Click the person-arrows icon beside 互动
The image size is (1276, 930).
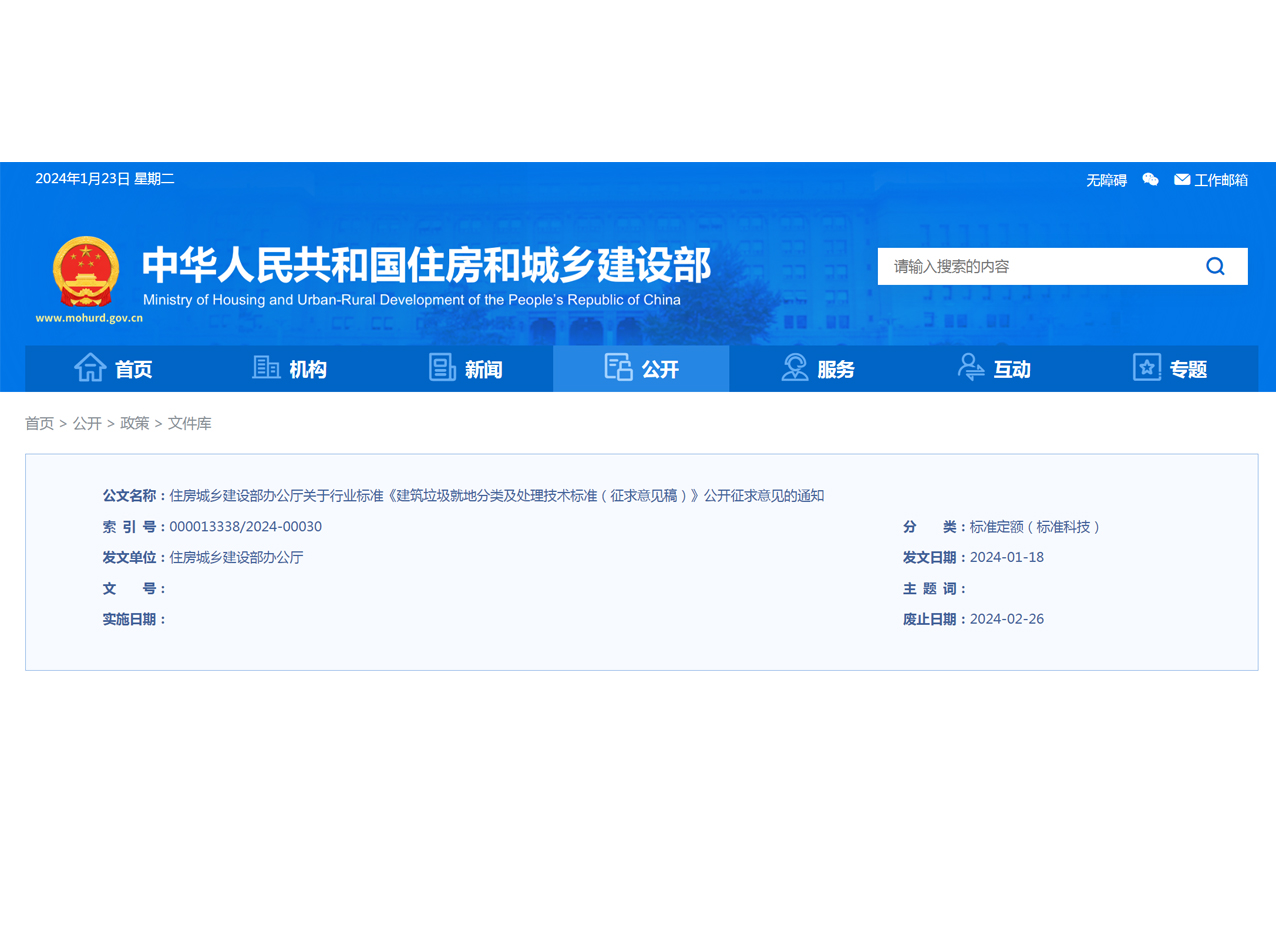(x=971, y=368)
